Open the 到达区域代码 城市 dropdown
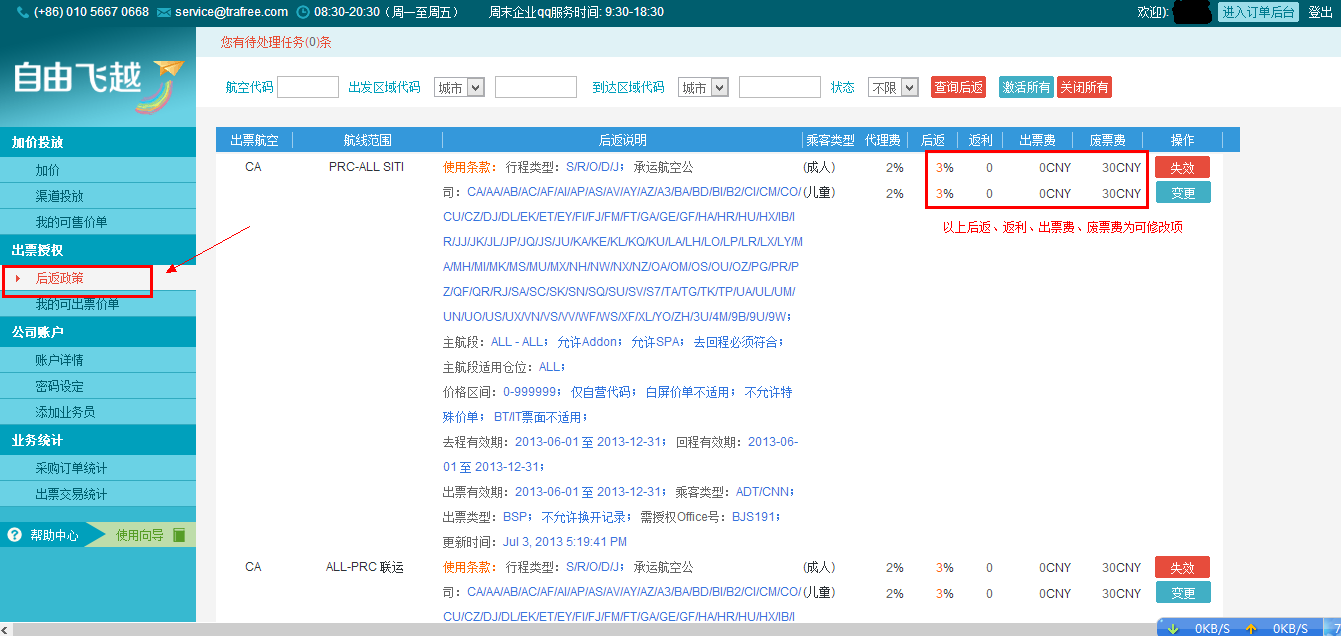Image resolution: width=1341 pixels, height=636 pixels. pyautogui.click(x=703, y=88)
